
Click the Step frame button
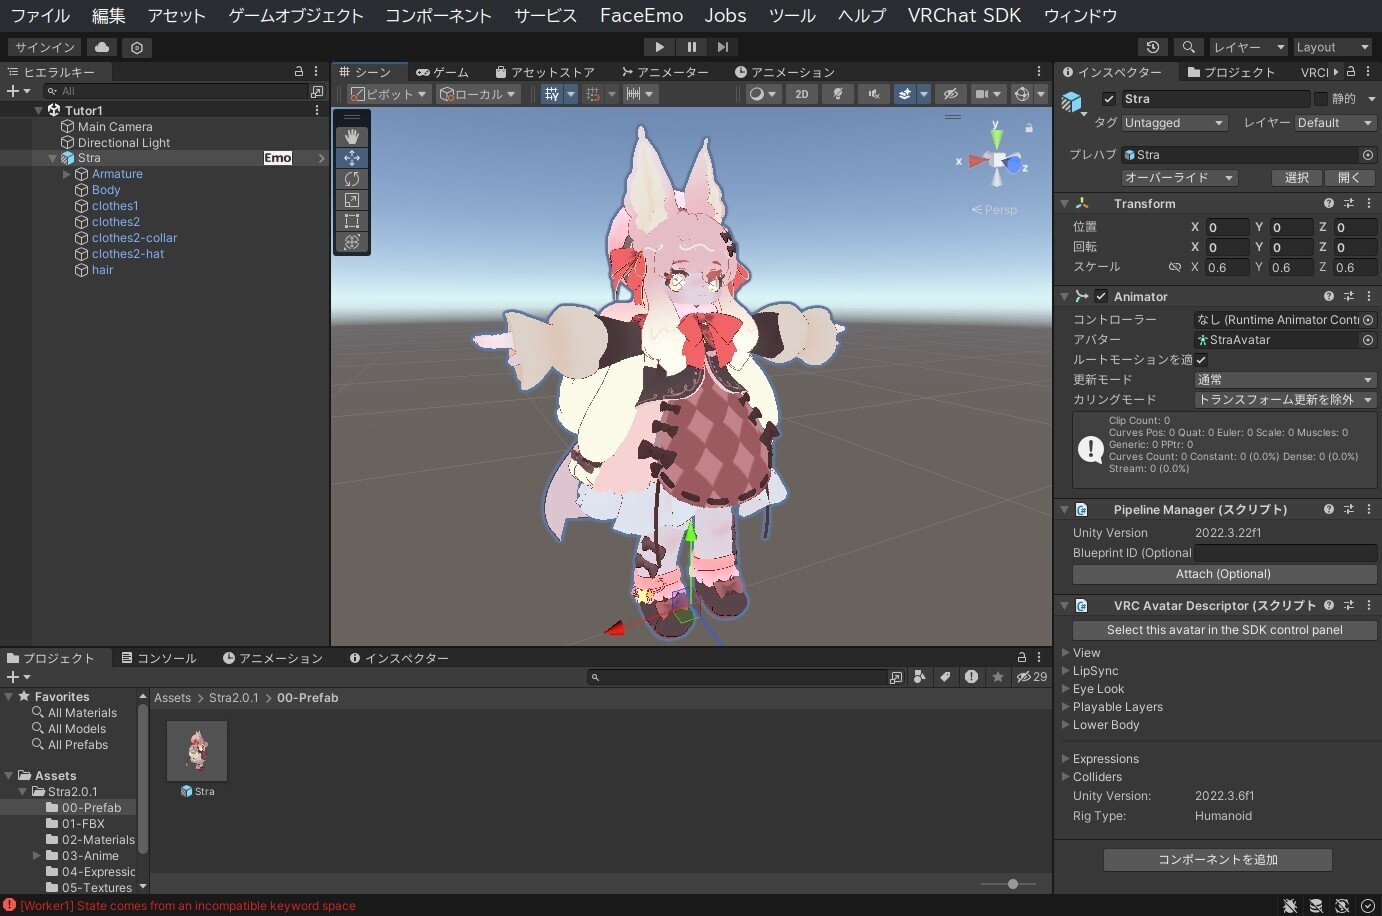pos(722,47)
